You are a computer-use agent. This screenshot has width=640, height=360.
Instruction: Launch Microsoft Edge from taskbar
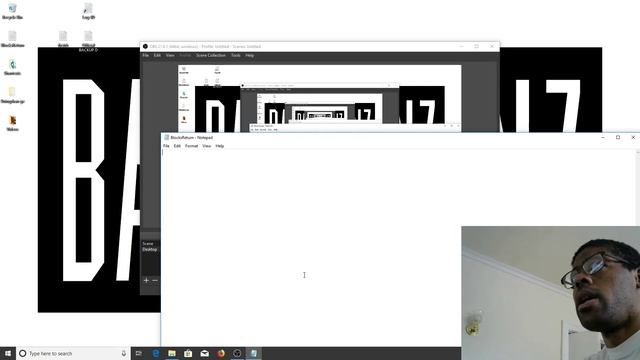(156, 353)
